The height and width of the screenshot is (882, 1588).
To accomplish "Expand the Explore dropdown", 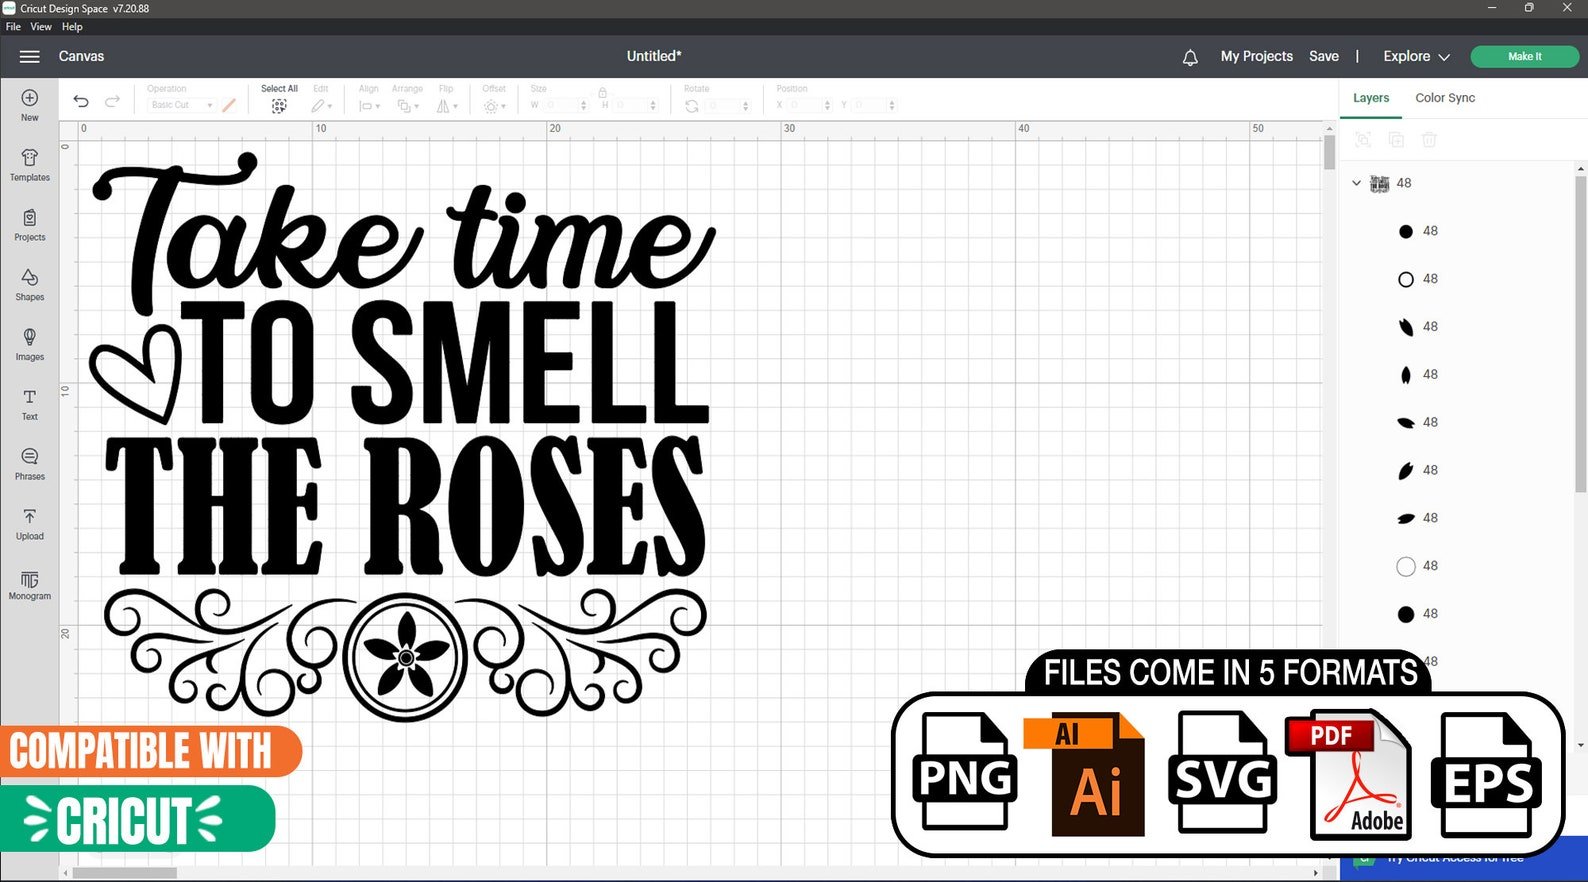I will point(1416,57).
